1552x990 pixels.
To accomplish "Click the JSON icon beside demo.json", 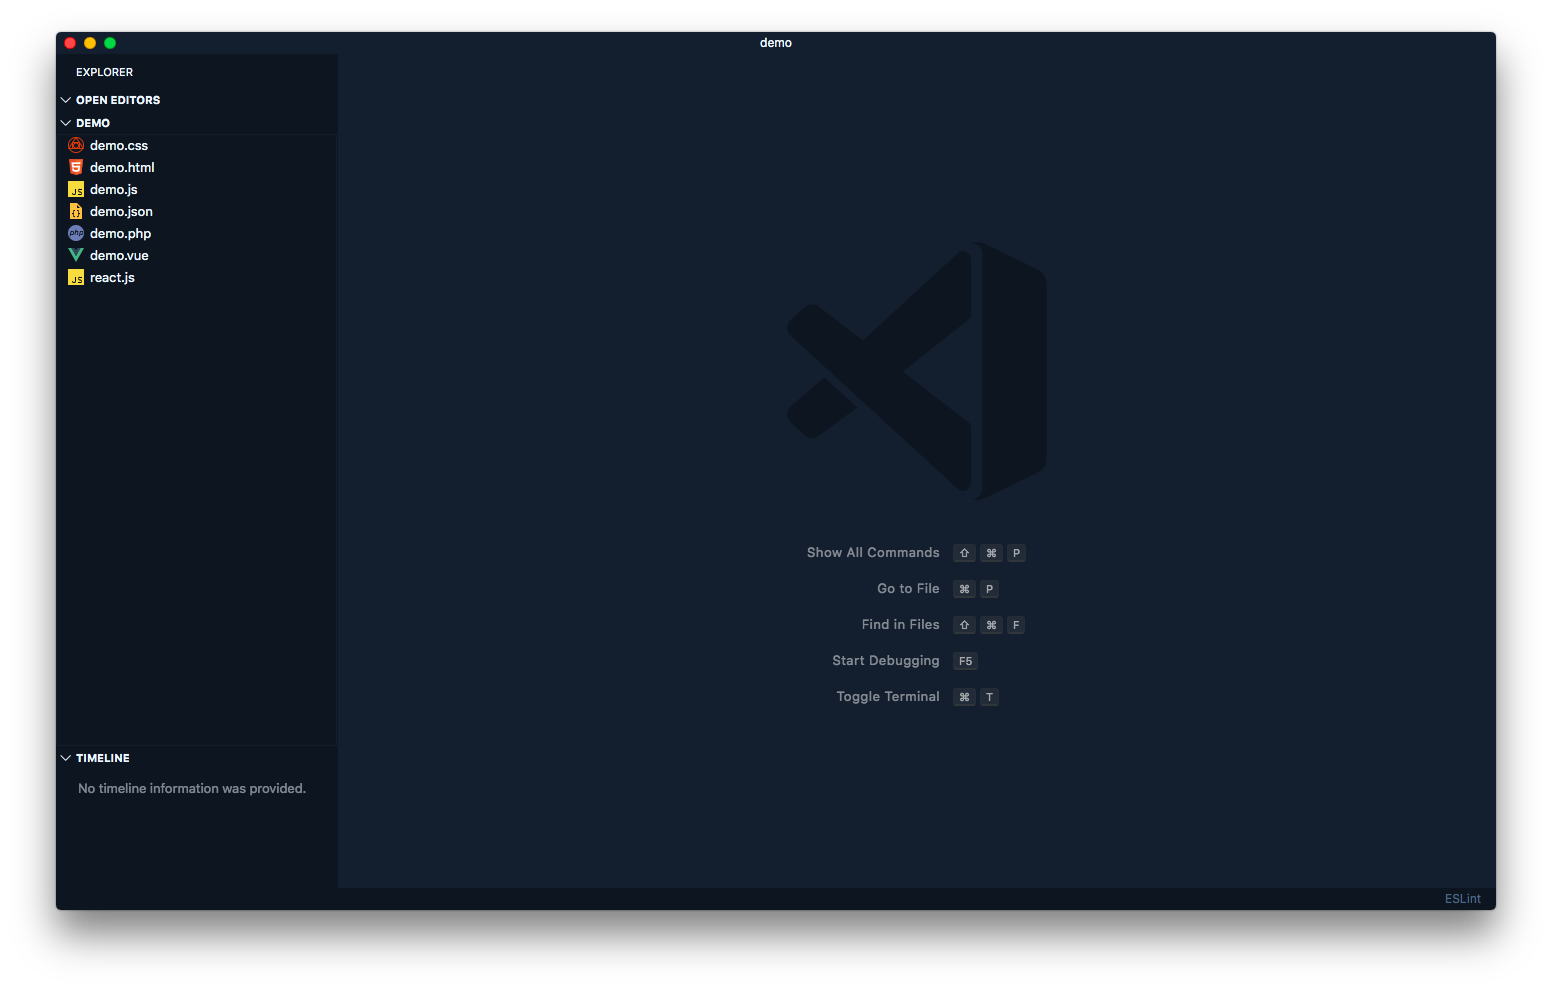I will click(76, 211).
